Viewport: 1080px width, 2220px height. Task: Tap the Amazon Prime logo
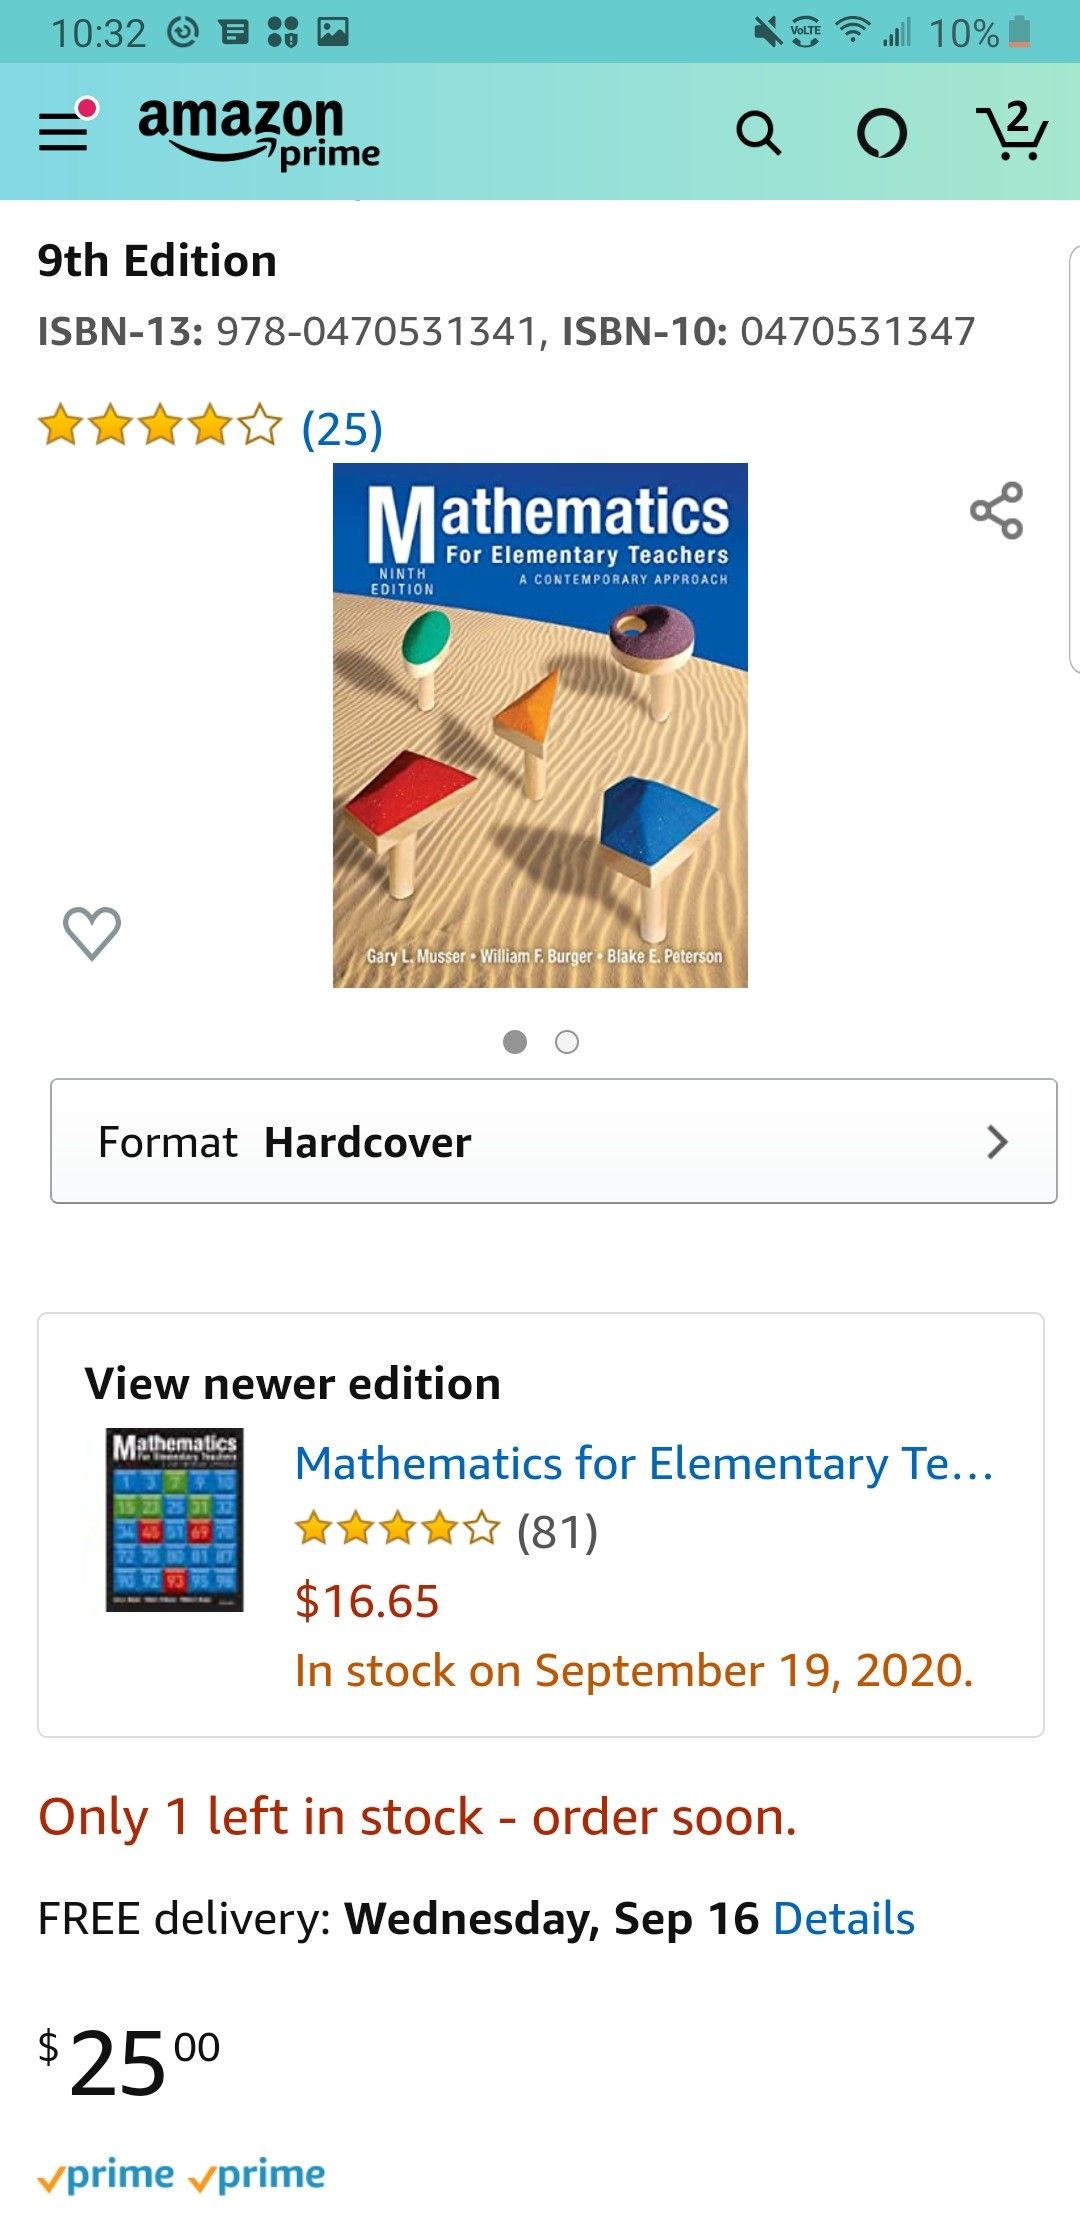255,132
